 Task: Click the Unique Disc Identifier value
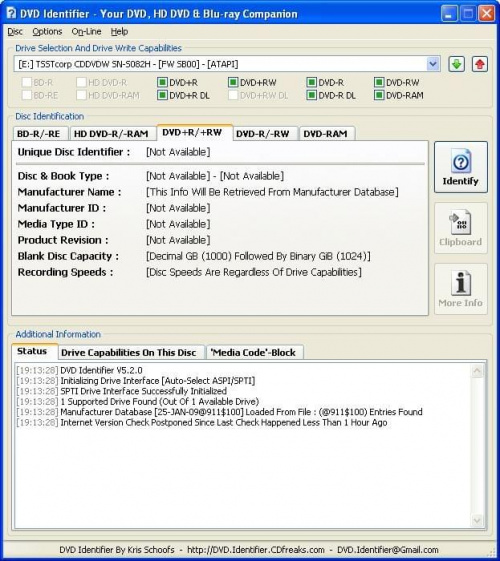[x=178, y=152]
